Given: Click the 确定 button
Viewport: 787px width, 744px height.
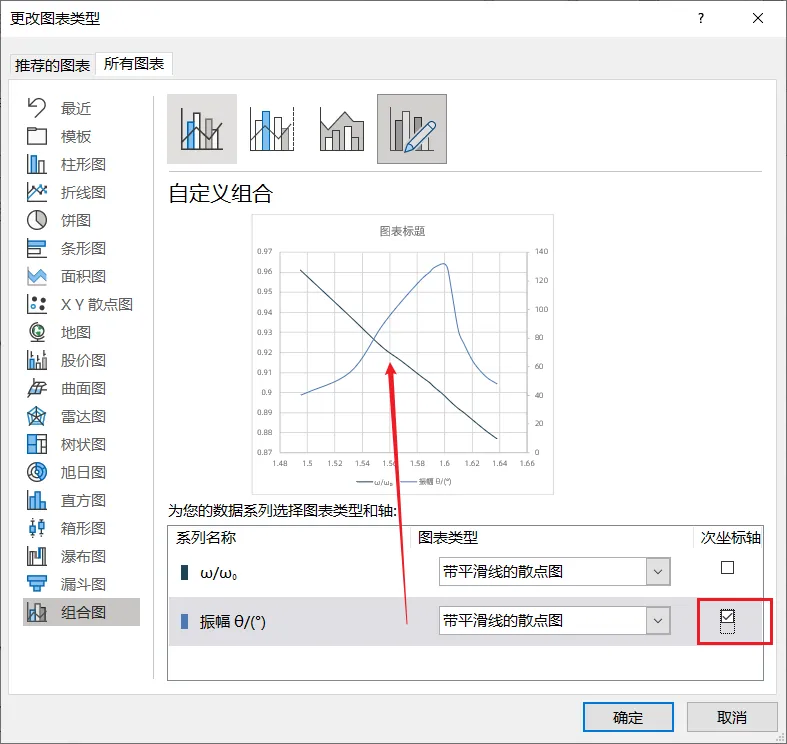Looking at the screenshot, I should 628,717.
